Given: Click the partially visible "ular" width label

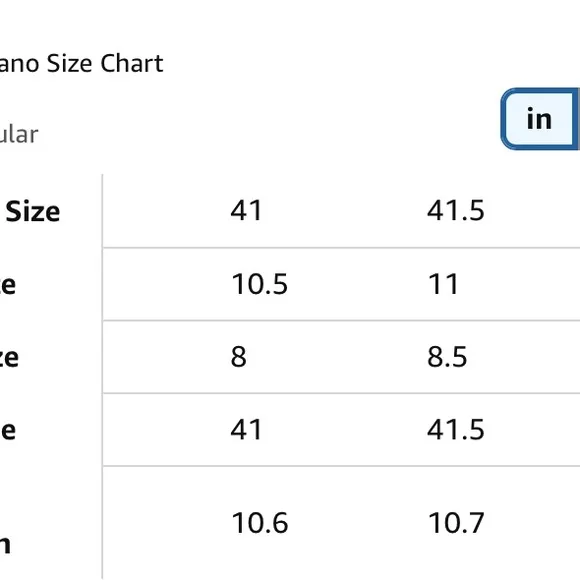Looking at the screenshot, I should (18, 134).
